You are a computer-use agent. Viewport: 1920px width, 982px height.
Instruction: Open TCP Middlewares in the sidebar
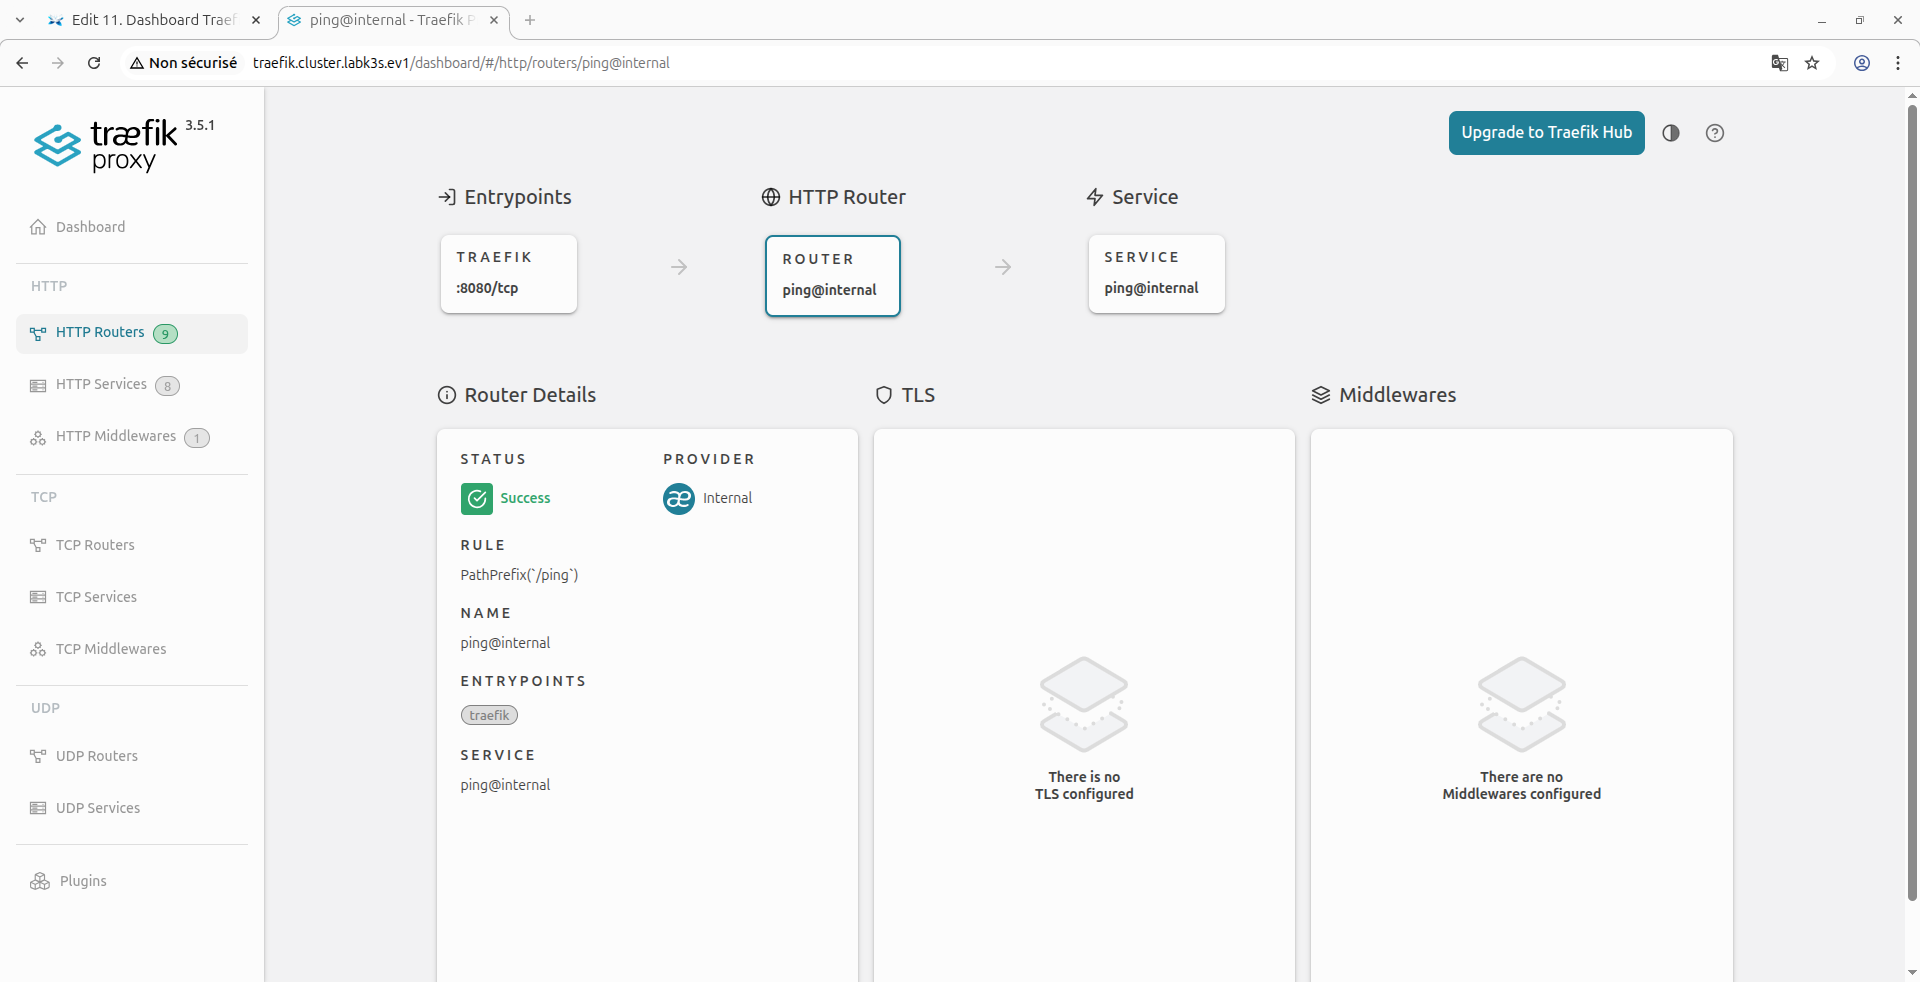tap(132, 649)
